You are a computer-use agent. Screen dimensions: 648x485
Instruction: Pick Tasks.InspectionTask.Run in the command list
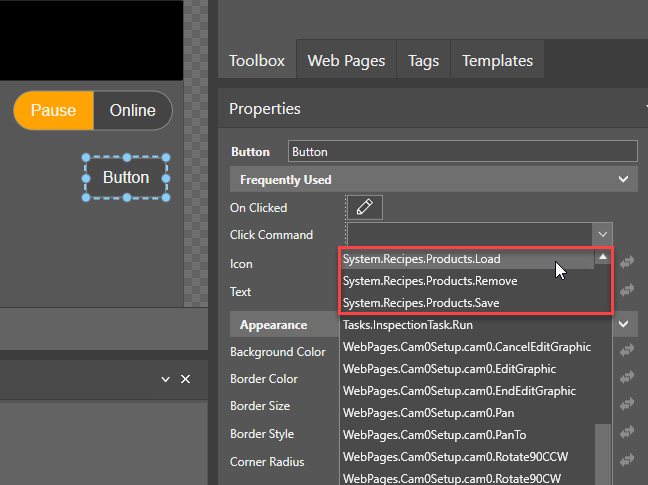[408, 325]
